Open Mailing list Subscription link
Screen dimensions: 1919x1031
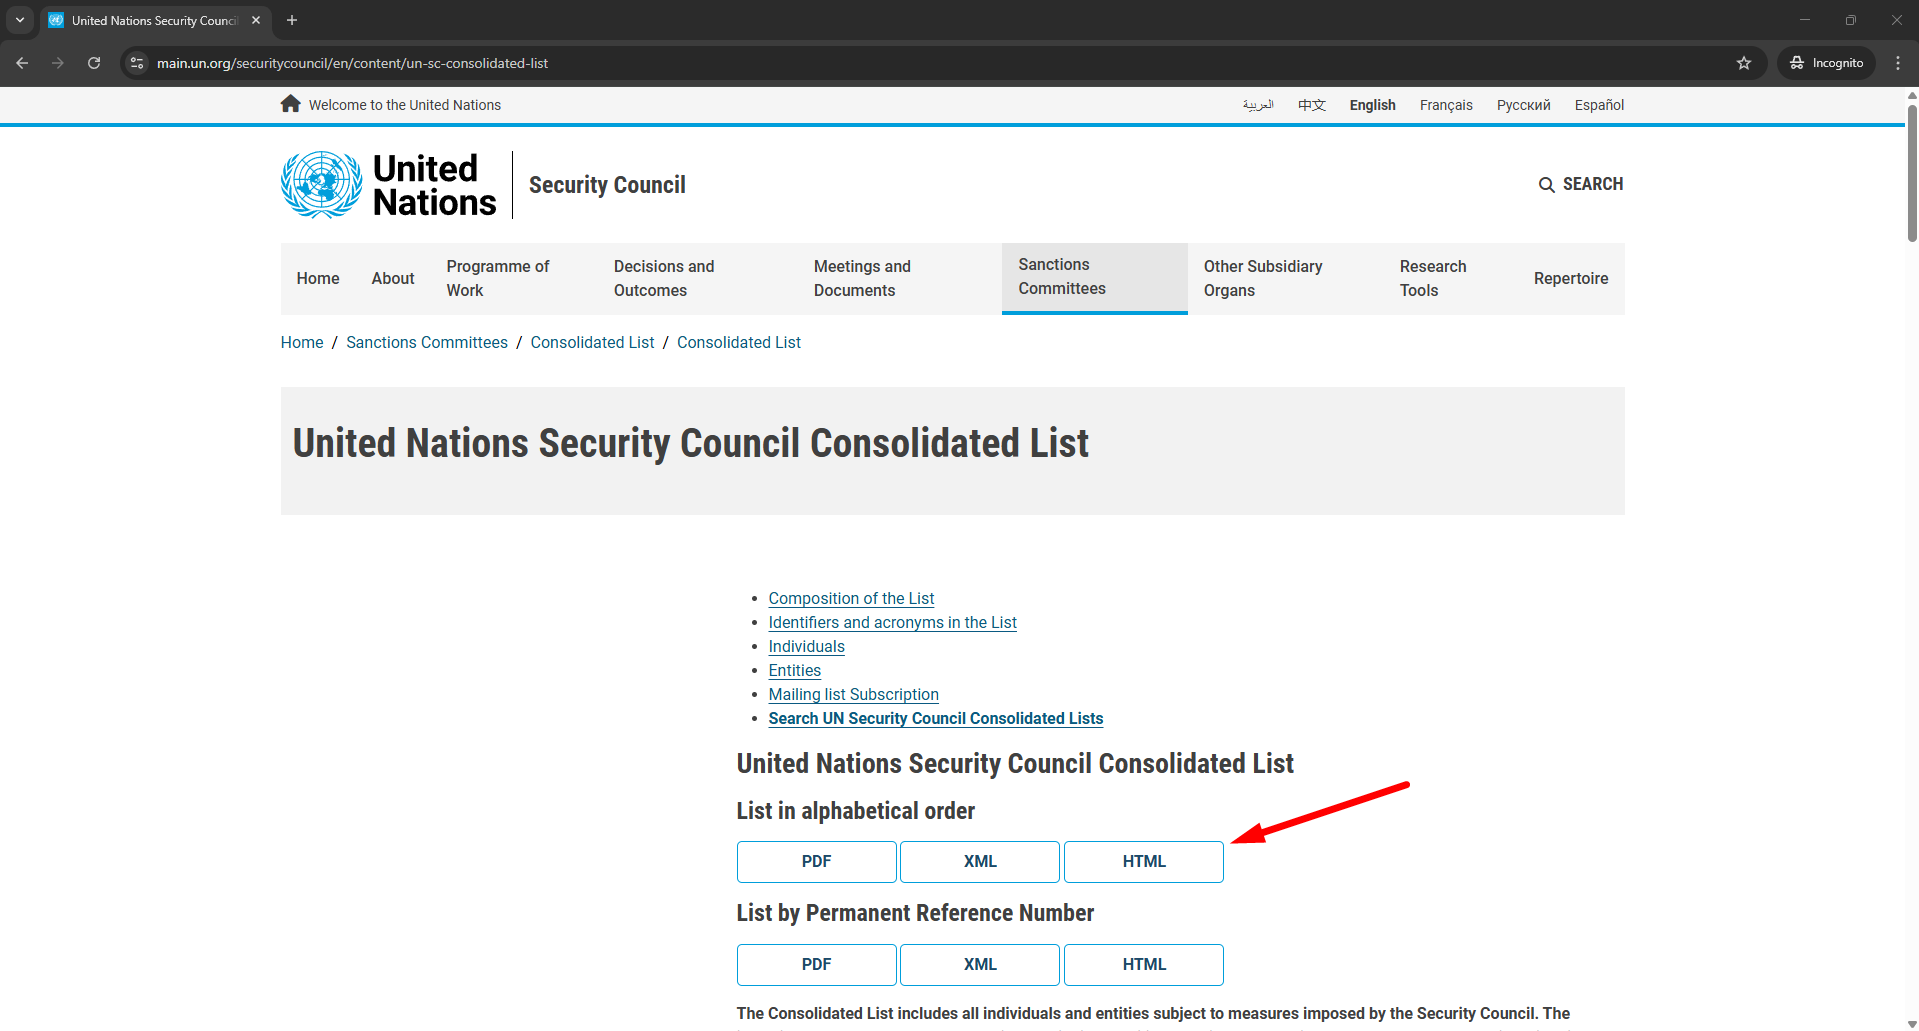853,695
